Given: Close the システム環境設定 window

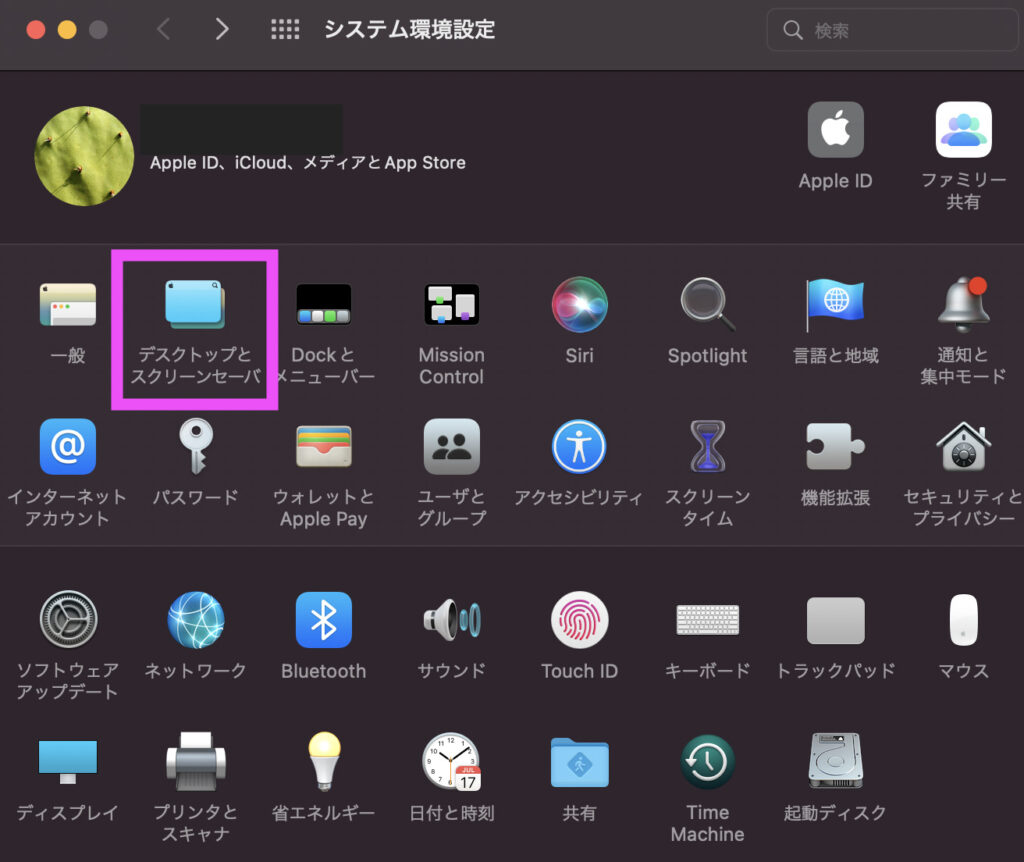Looking at the screenshot, I should coord(36,29).
